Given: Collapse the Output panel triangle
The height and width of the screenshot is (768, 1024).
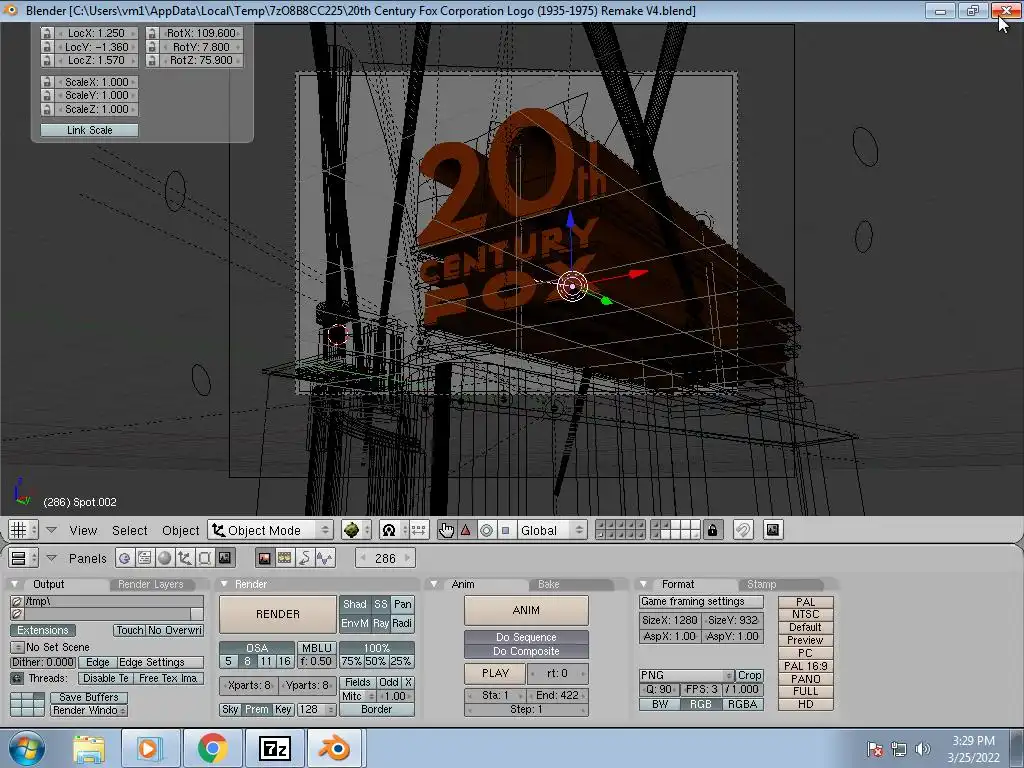Looking at the screenshot, I should click(x=14, y=584).
